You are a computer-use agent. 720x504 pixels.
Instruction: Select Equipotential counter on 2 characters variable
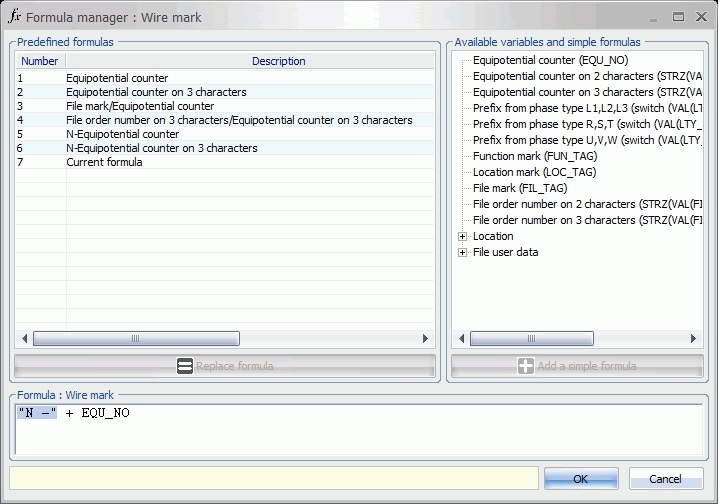(x=587, y=76)
